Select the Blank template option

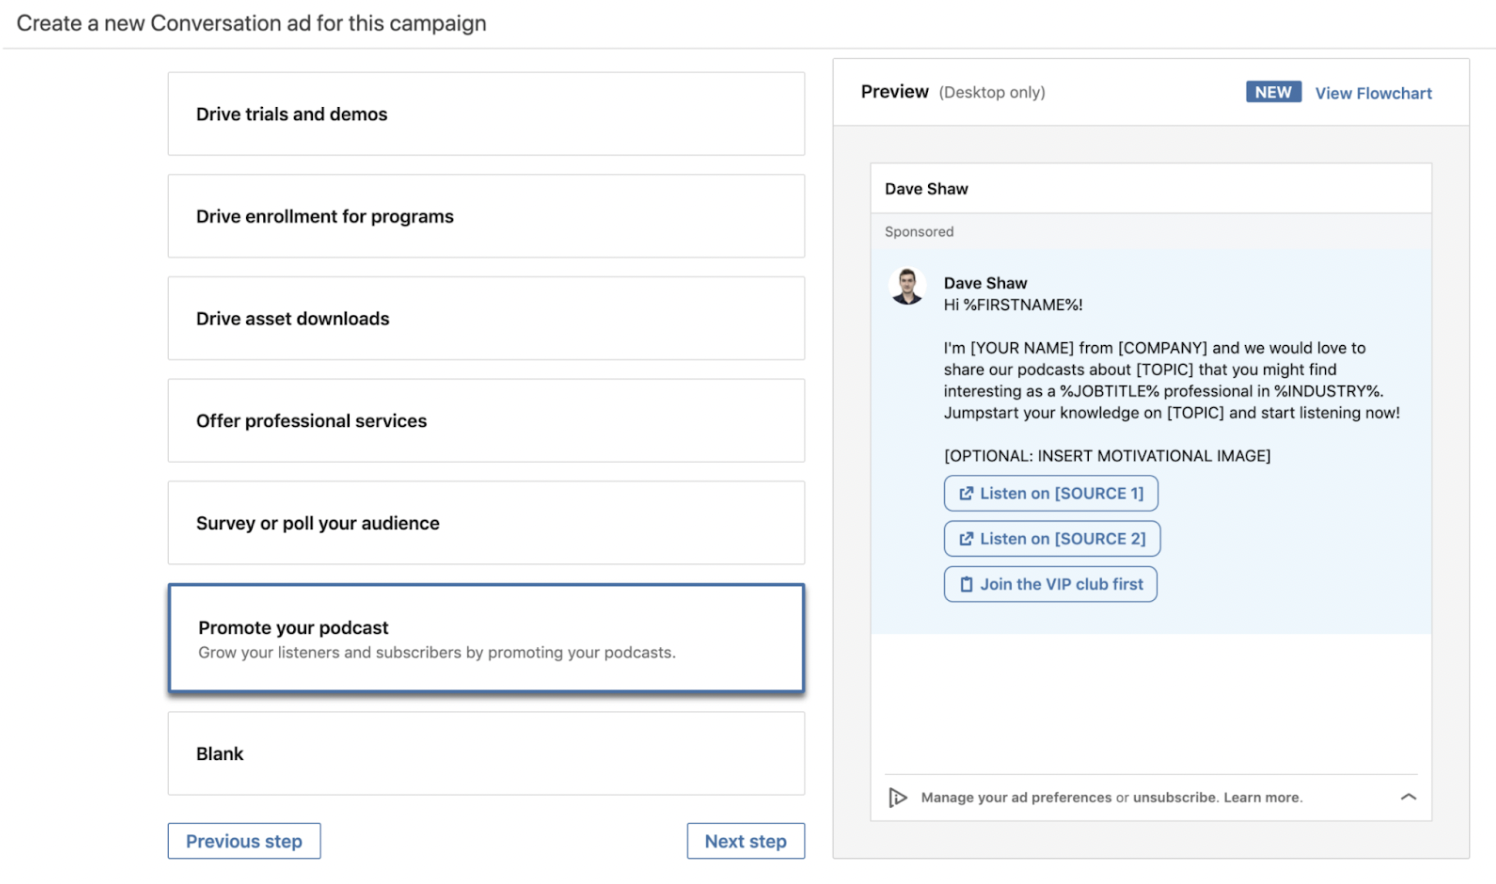click(486, 753)
